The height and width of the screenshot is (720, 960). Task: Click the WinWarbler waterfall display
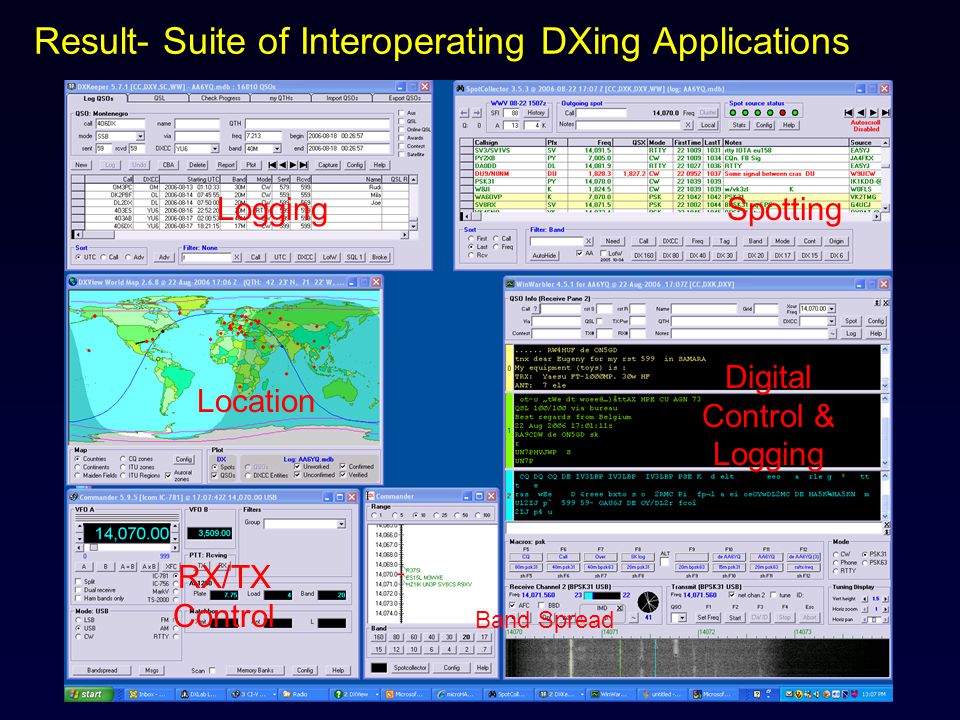coord(697,658)
